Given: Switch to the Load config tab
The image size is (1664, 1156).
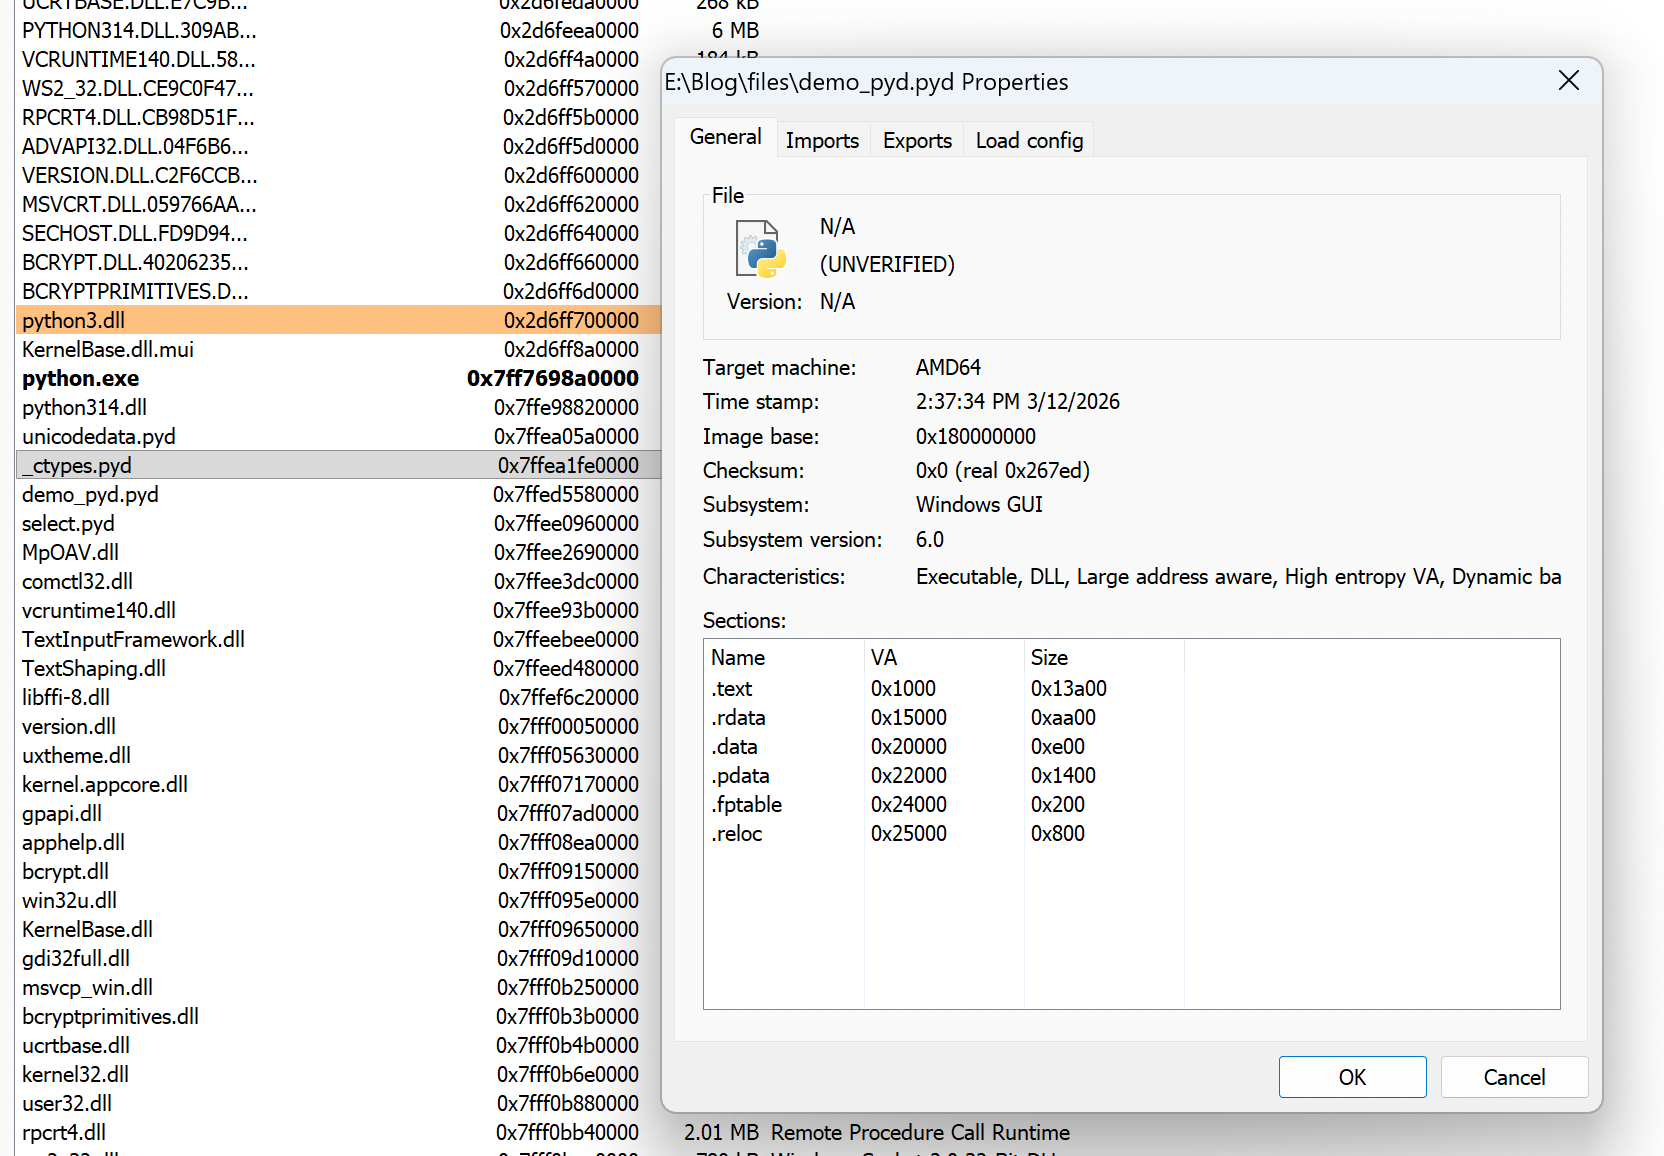Looking at the screenshot, I should click(x=1029, y=141).
